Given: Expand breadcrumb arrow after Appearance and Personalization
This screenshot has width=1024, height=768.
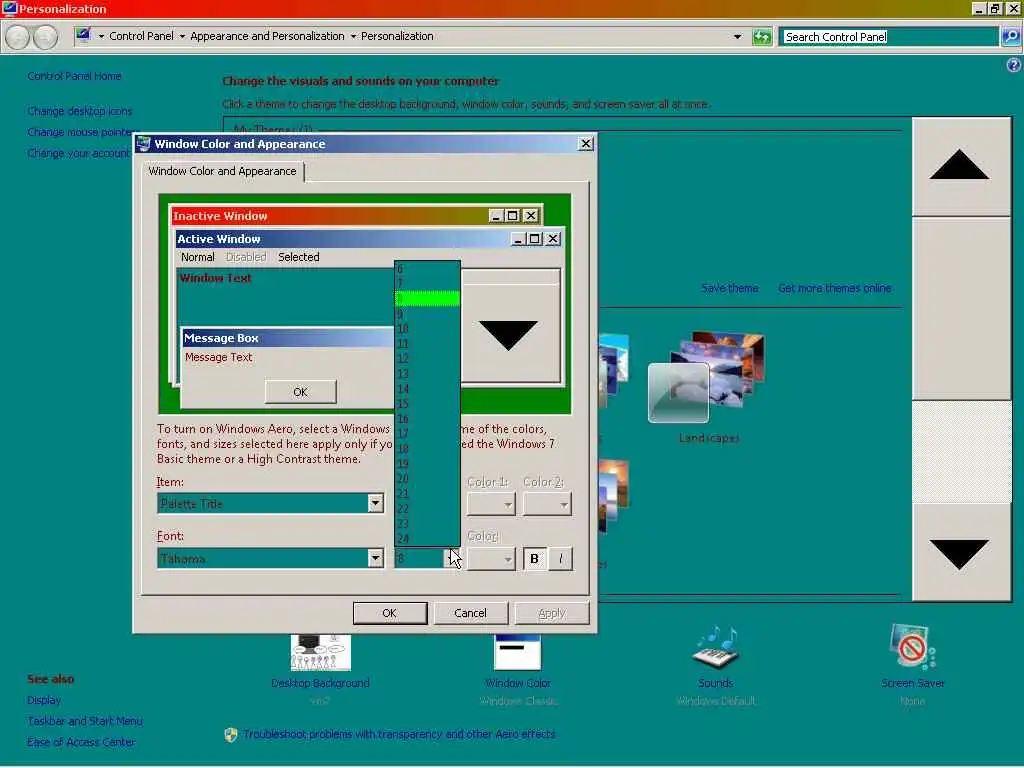Looking at the screenshot, I should 353,37.
